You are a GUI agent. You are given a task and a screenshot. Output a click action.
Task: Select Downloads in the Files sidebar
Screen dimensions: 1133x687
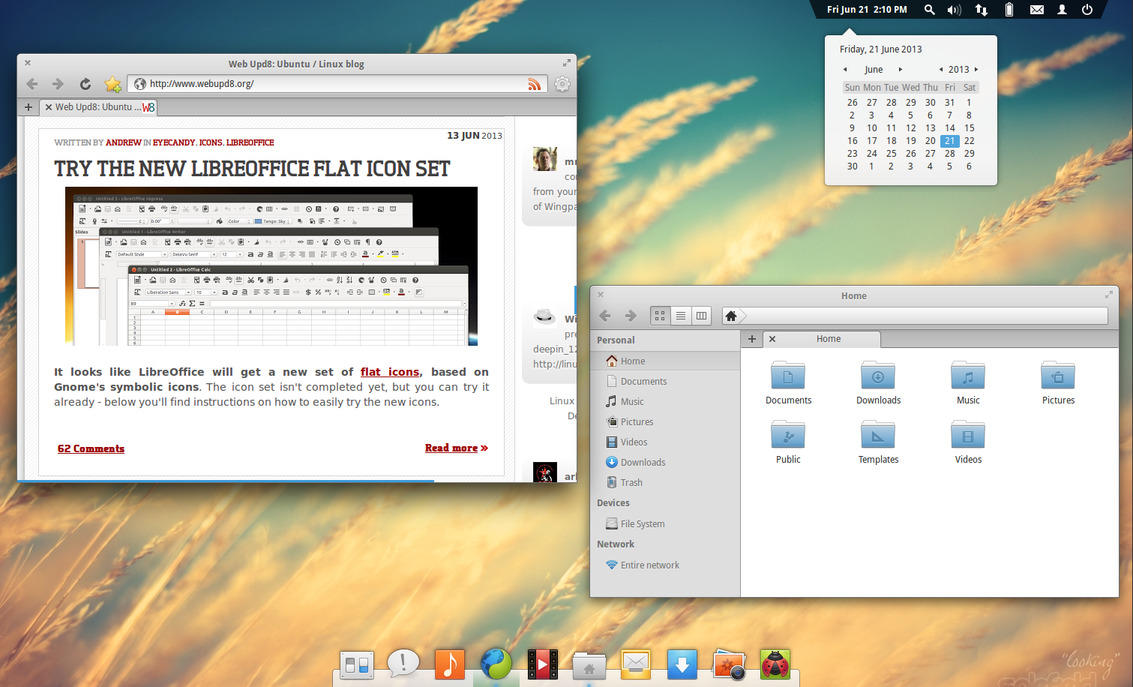665,462
